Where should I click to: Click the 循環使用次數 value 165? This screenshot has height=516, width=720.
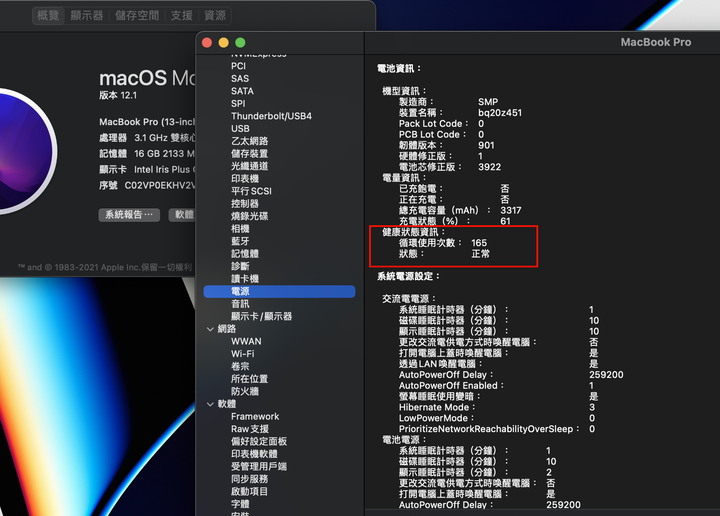(x=479, y=243)
